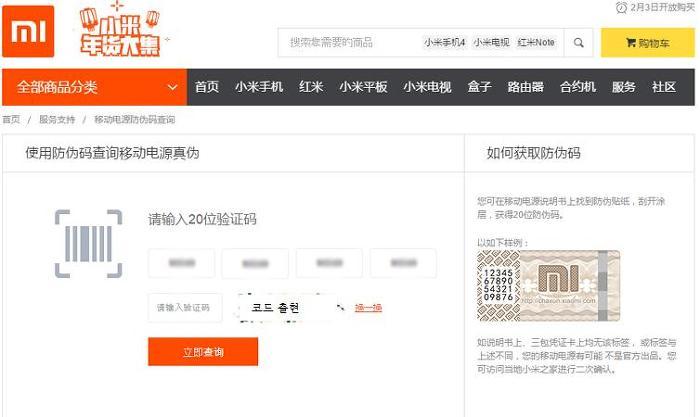Focus the second verification code box

point(255,263)
